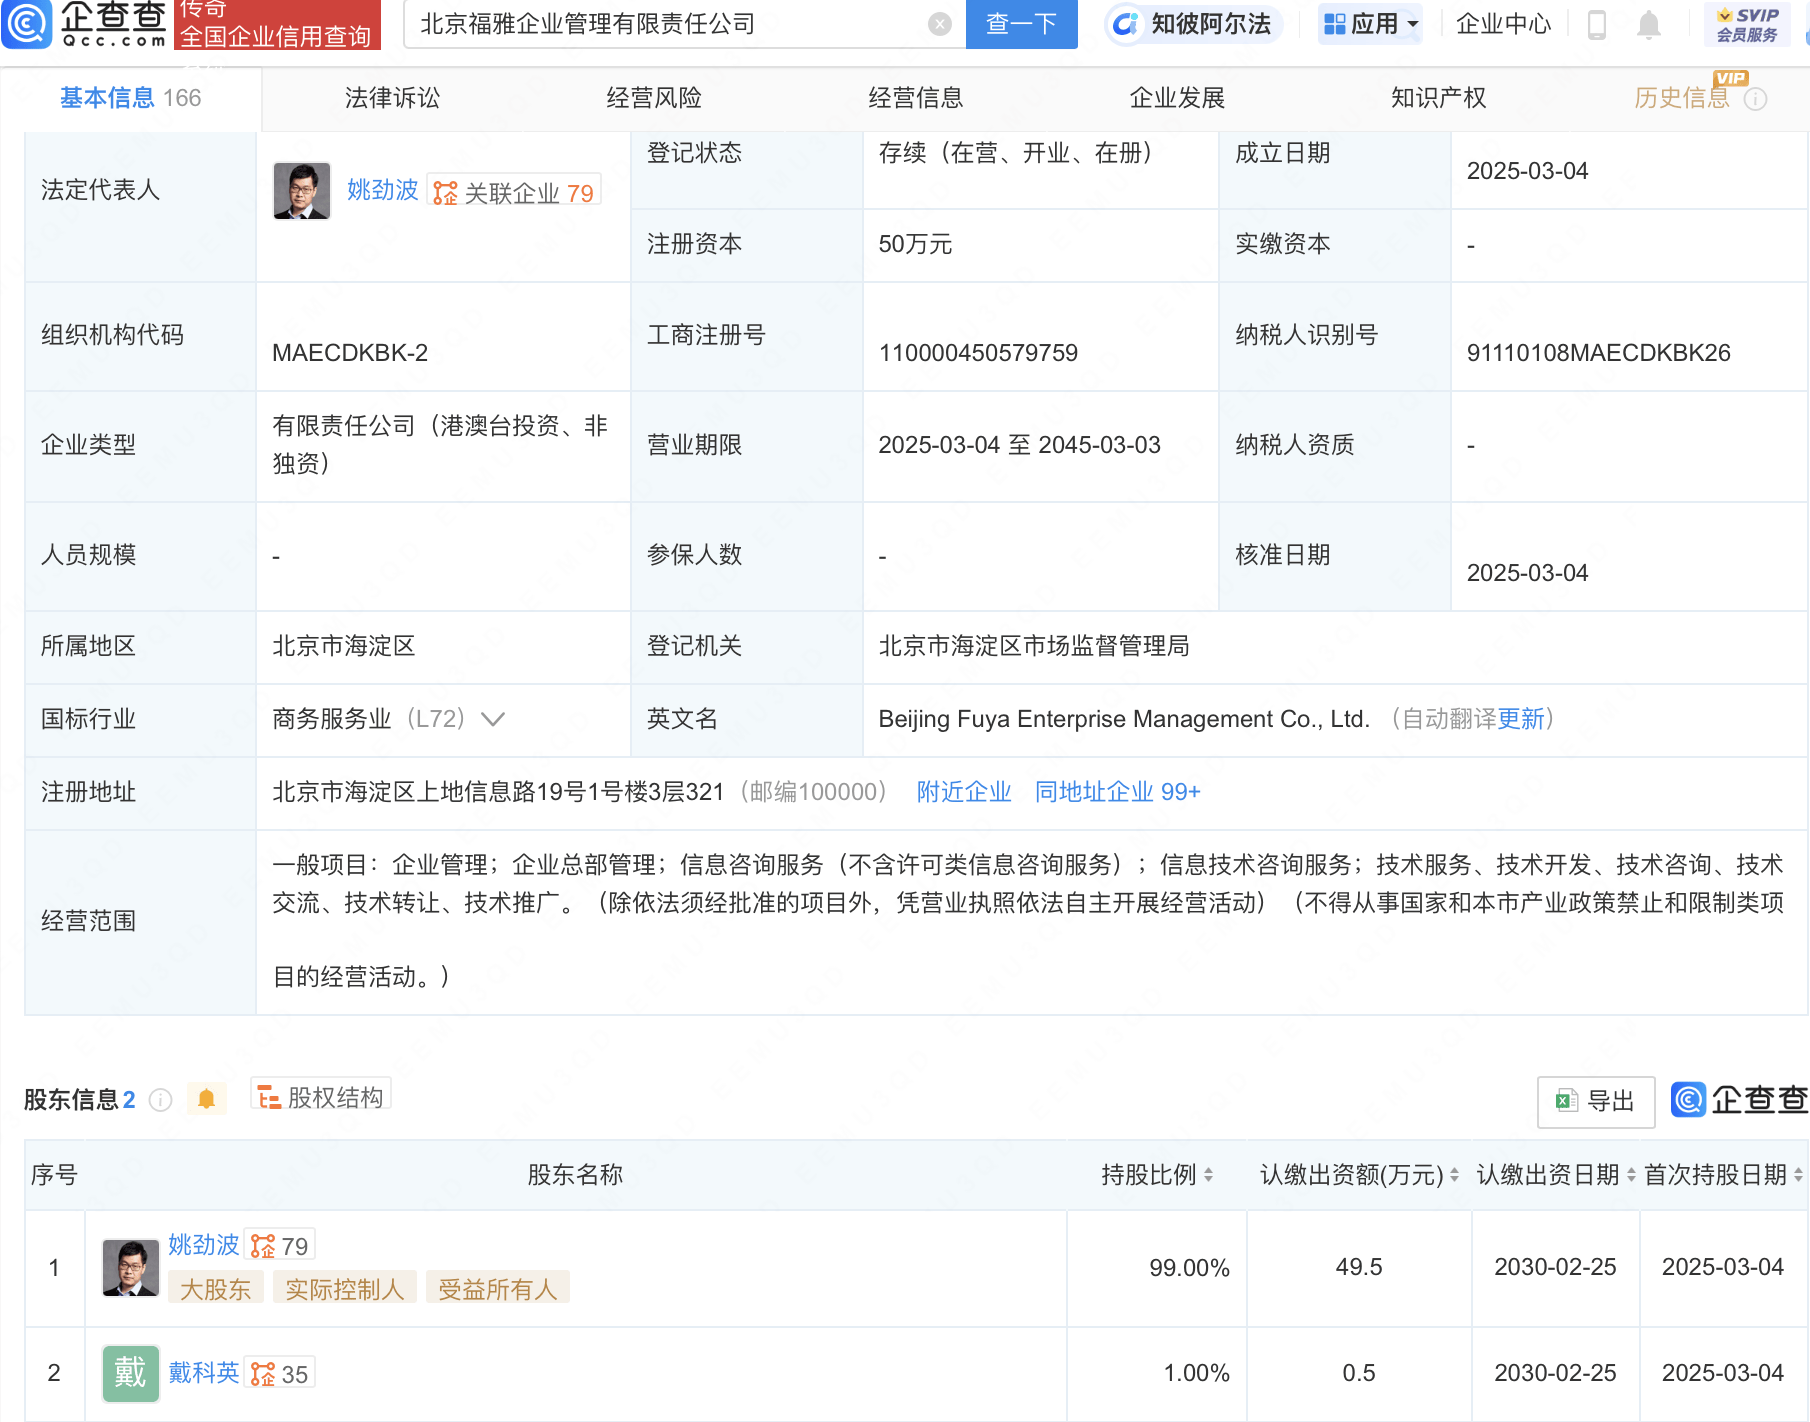Open 姚劲波 legal representative profile link
The height and width of the screenshot is (1422, 1810).
pos(382,190)
